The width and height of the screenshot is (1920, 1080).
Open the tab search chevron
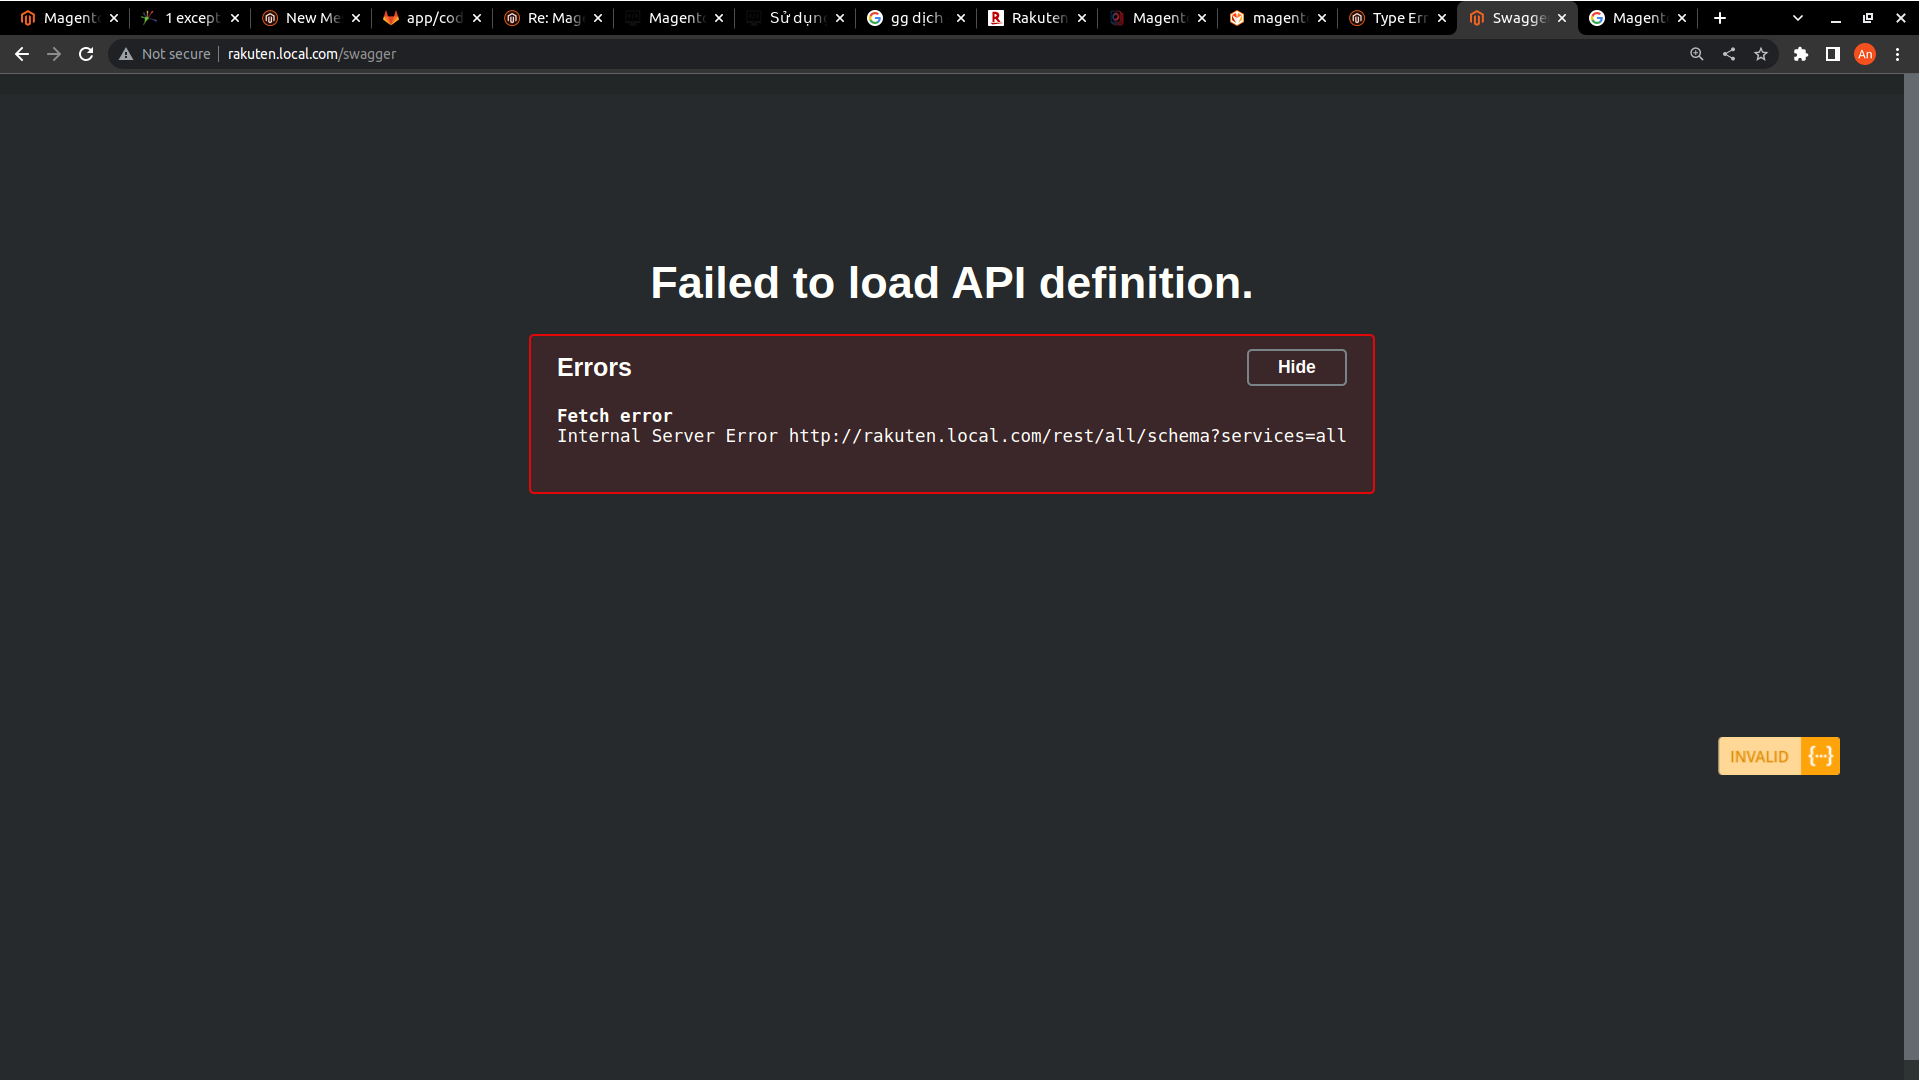coord(1798,17)
